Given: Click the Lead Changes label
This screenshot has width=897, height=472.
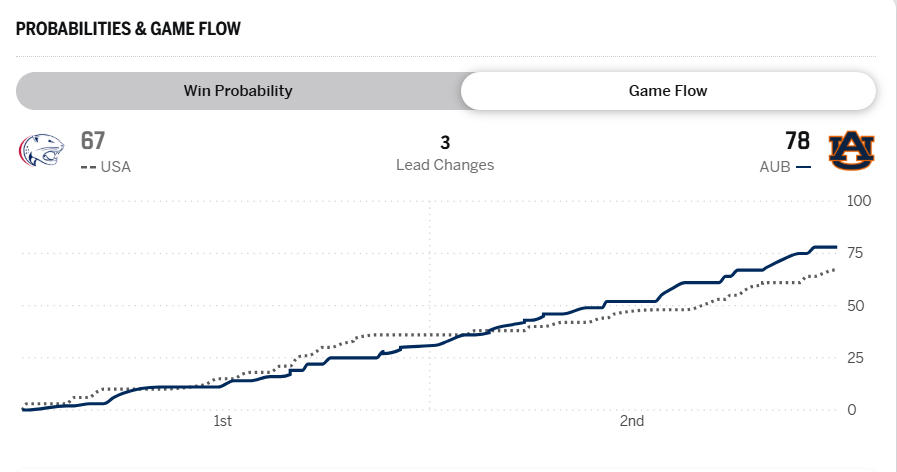Looking at the screenshot, I should [445, 165].
